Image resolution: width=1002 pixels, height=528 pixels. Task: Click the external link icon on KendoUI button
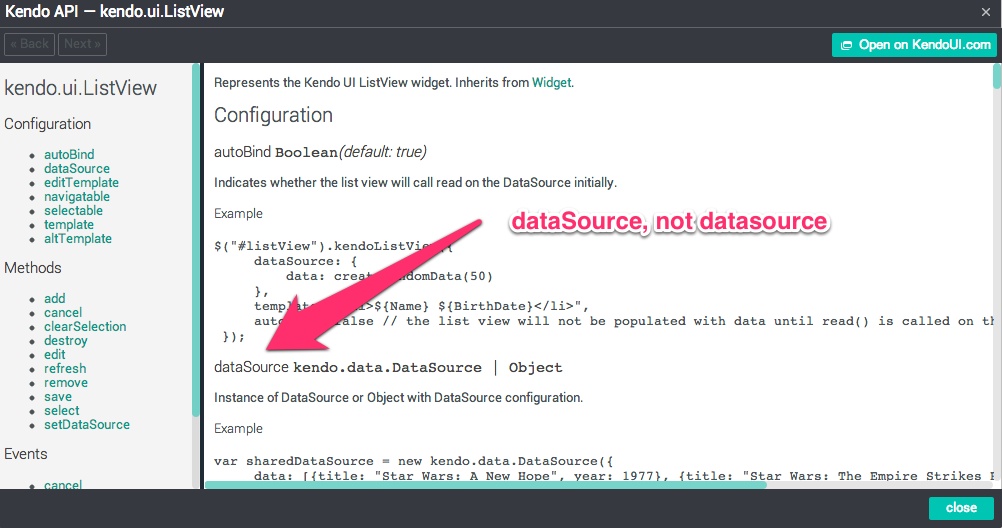point(846,45)
